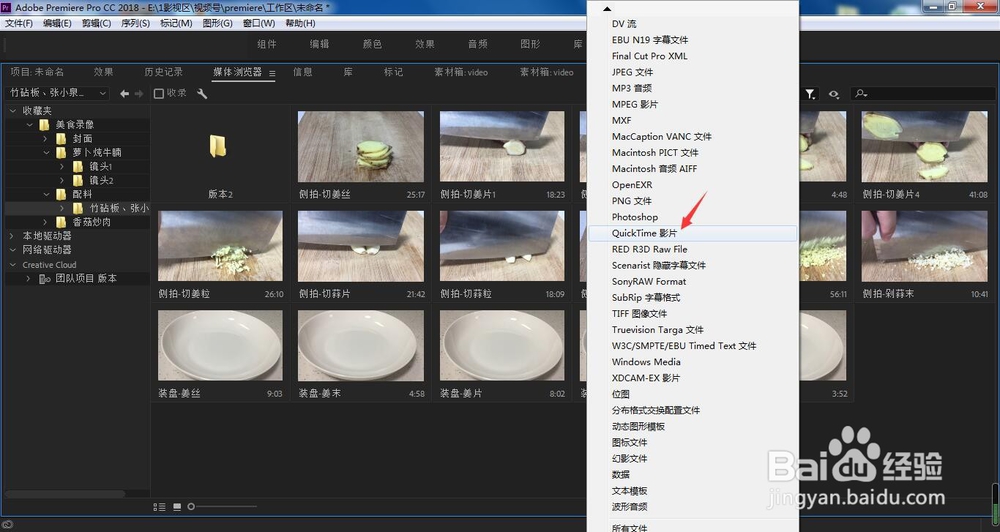Screen dimensions: 1000x532
Task: Collapse the Creative Cloud node
Action: point(13,265)
